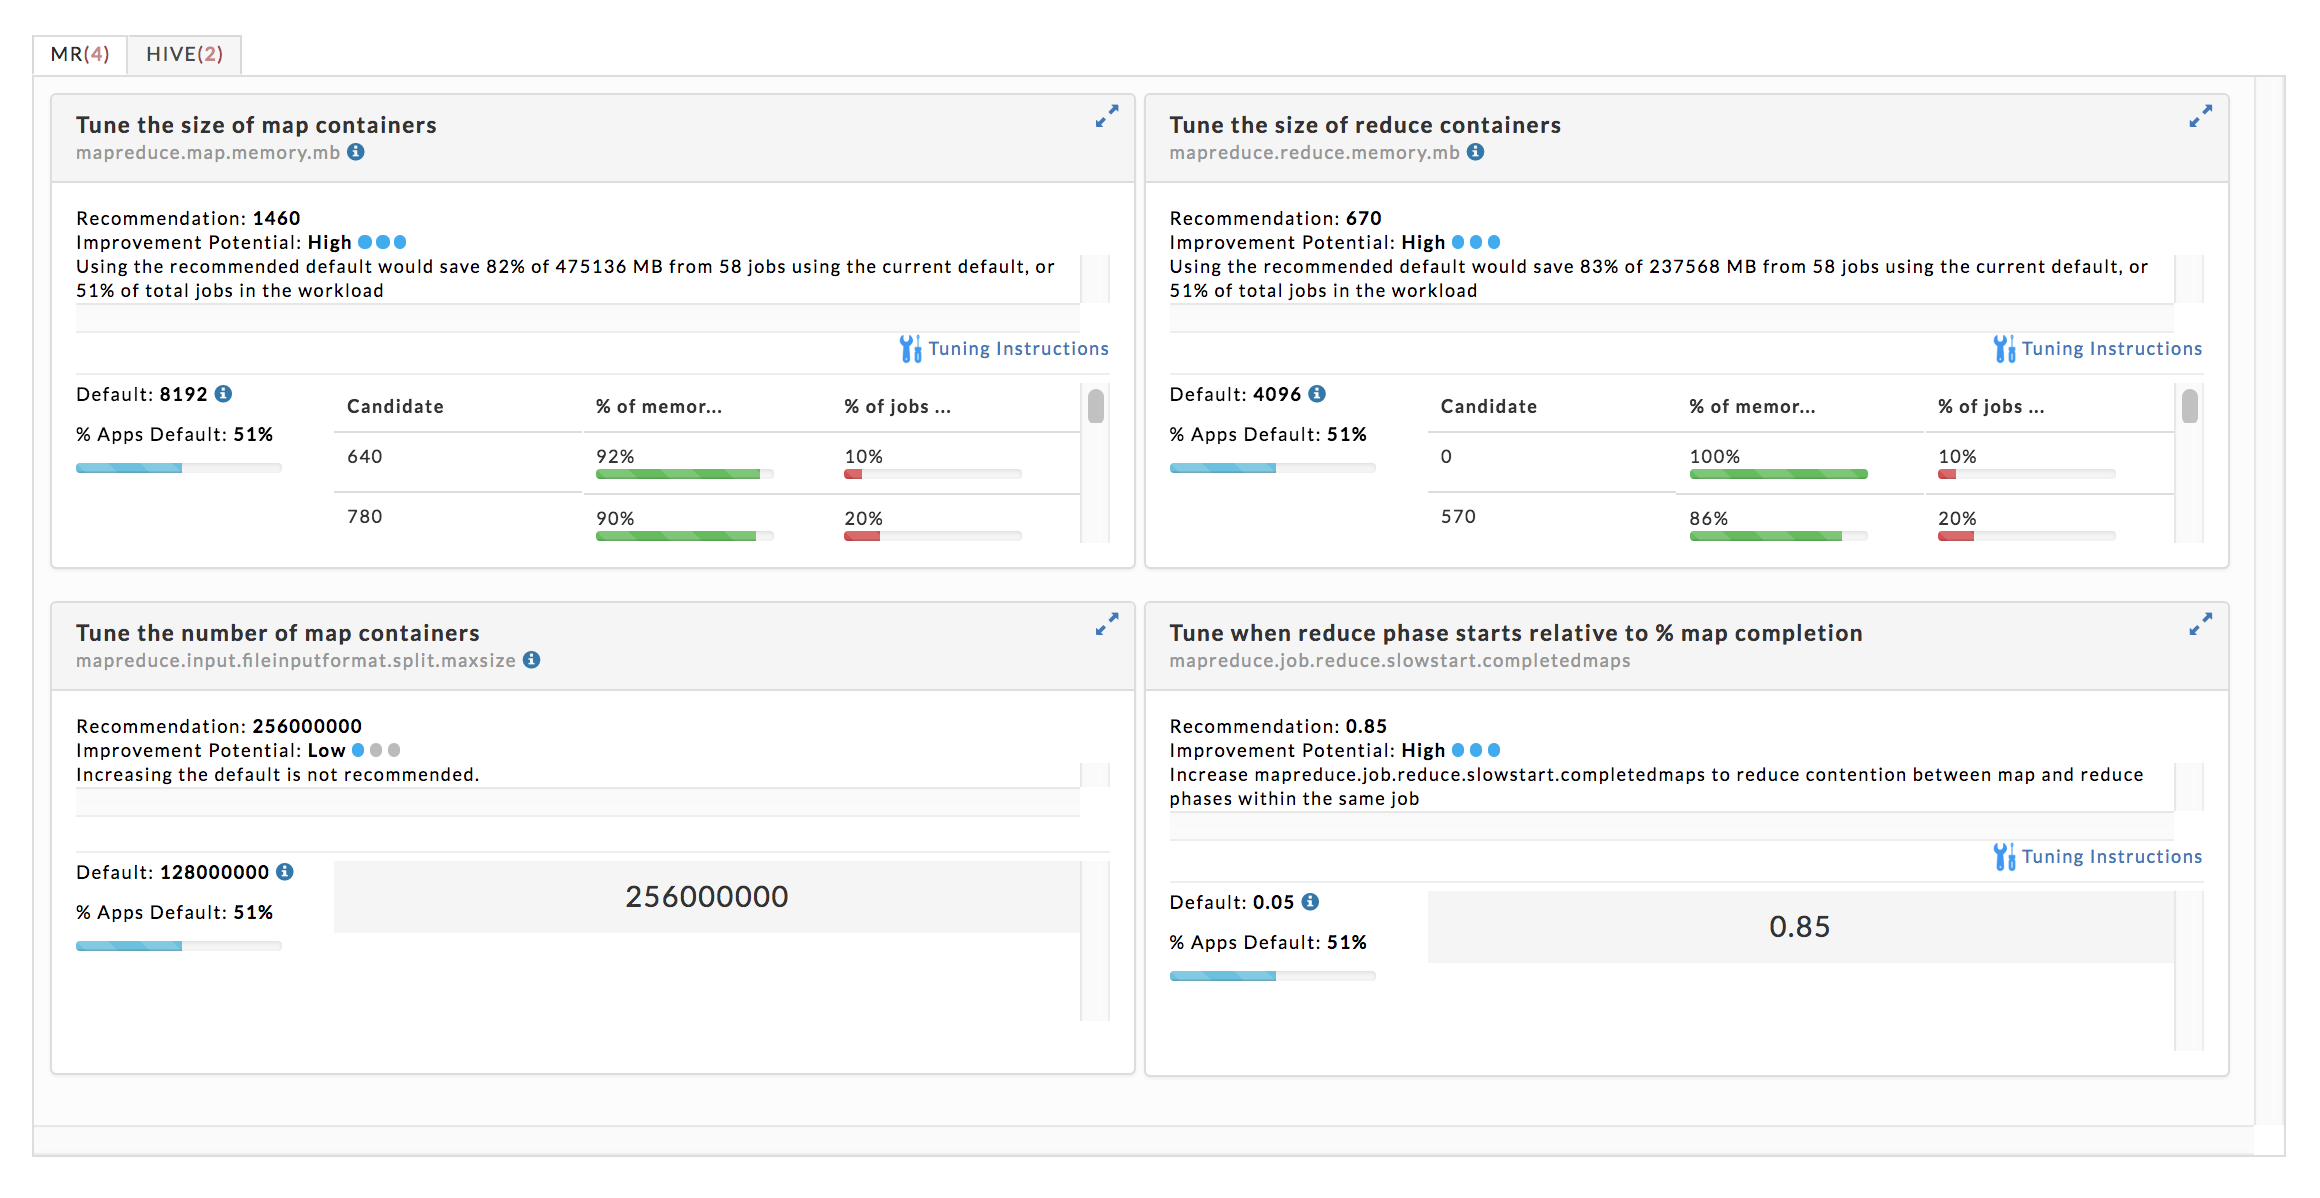
Task: Click the map candidate table scrollbar thumb
Action: [1096, 406]
